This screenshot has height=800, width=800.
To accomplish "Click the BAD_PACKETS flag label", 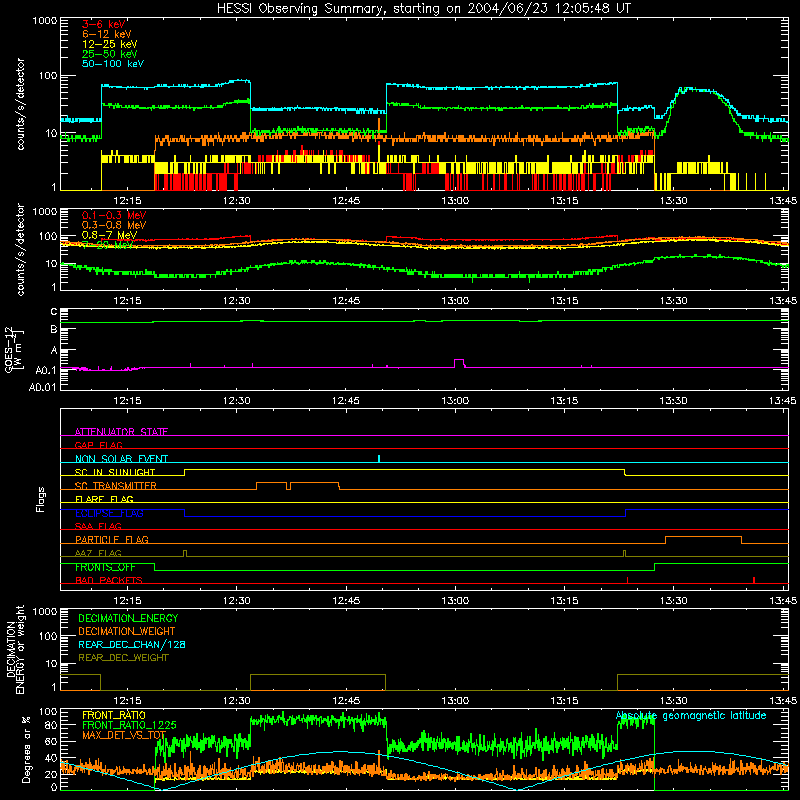I will pos(109,580).
